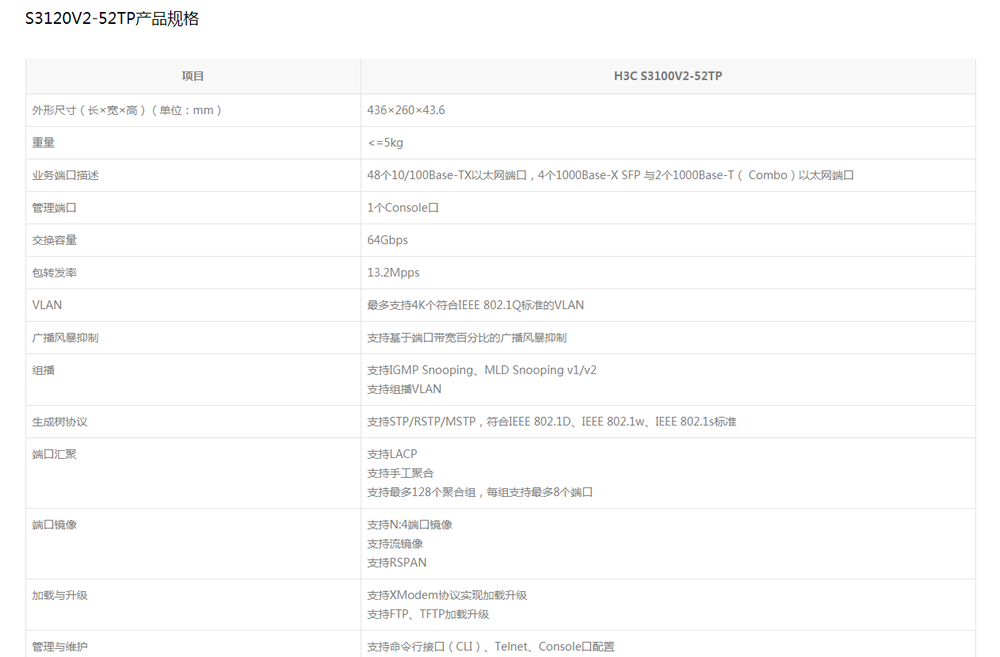Select the 项目 column header
Viewport: 1000px width, 657px height.
[194, 76]
